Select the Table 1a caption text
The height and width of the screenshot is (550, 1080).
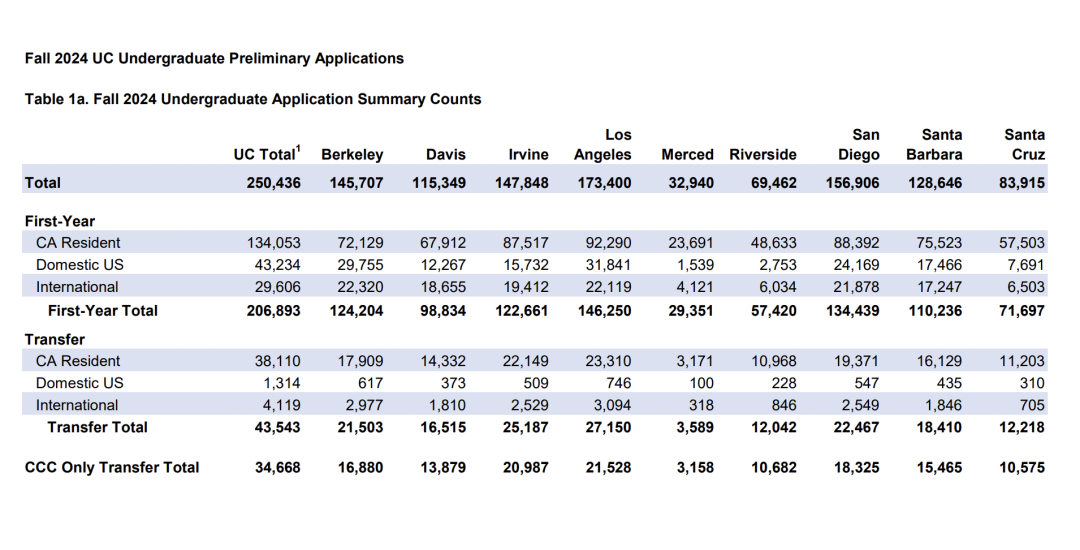coord(253,99)
